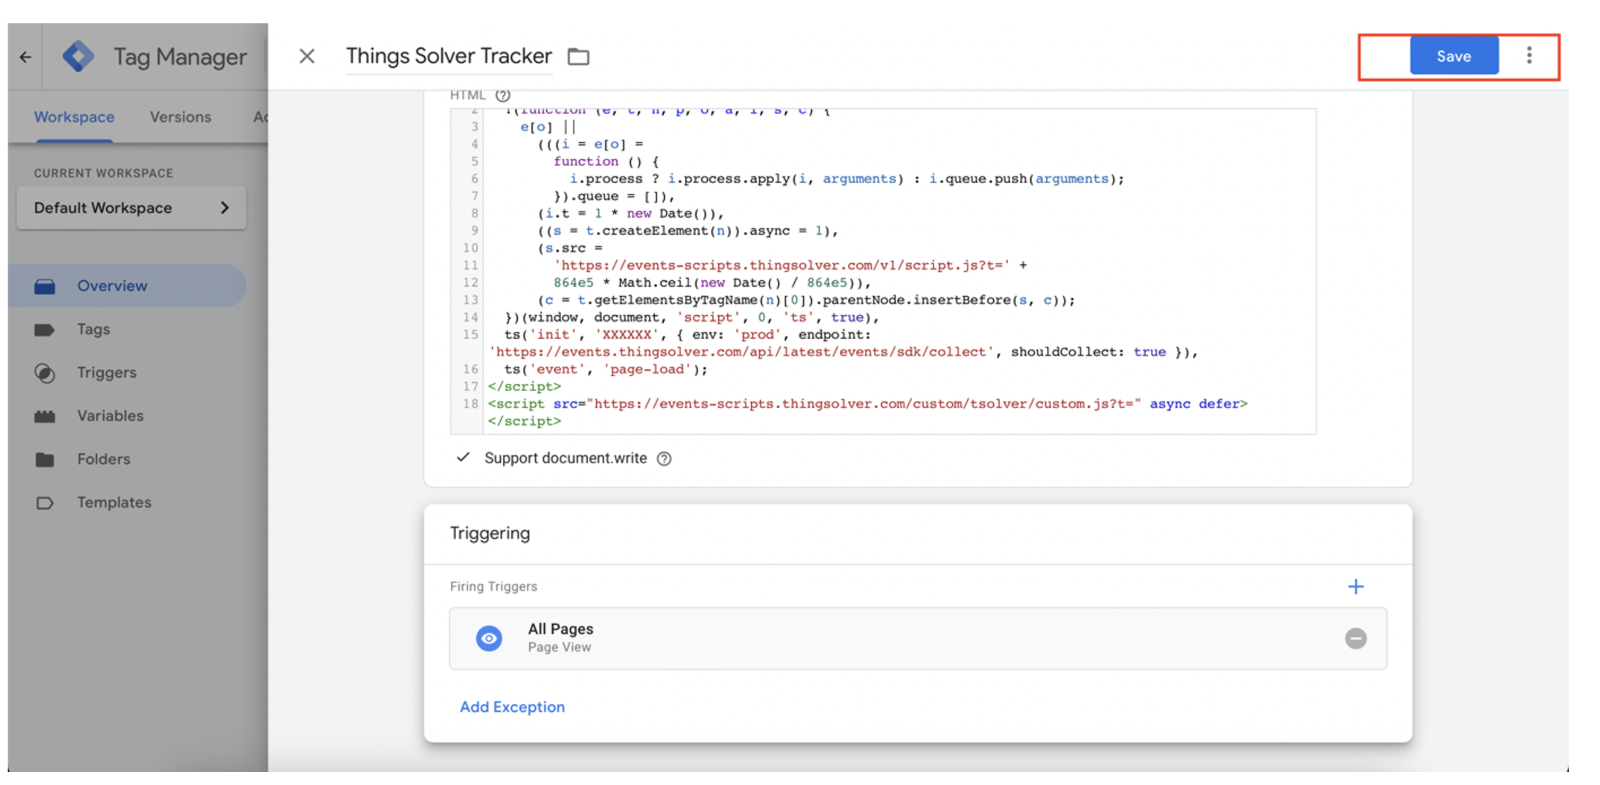The image size is (1600, 785).
Task: Click the ts('event', 'page-load') code line
Action: 606,369
